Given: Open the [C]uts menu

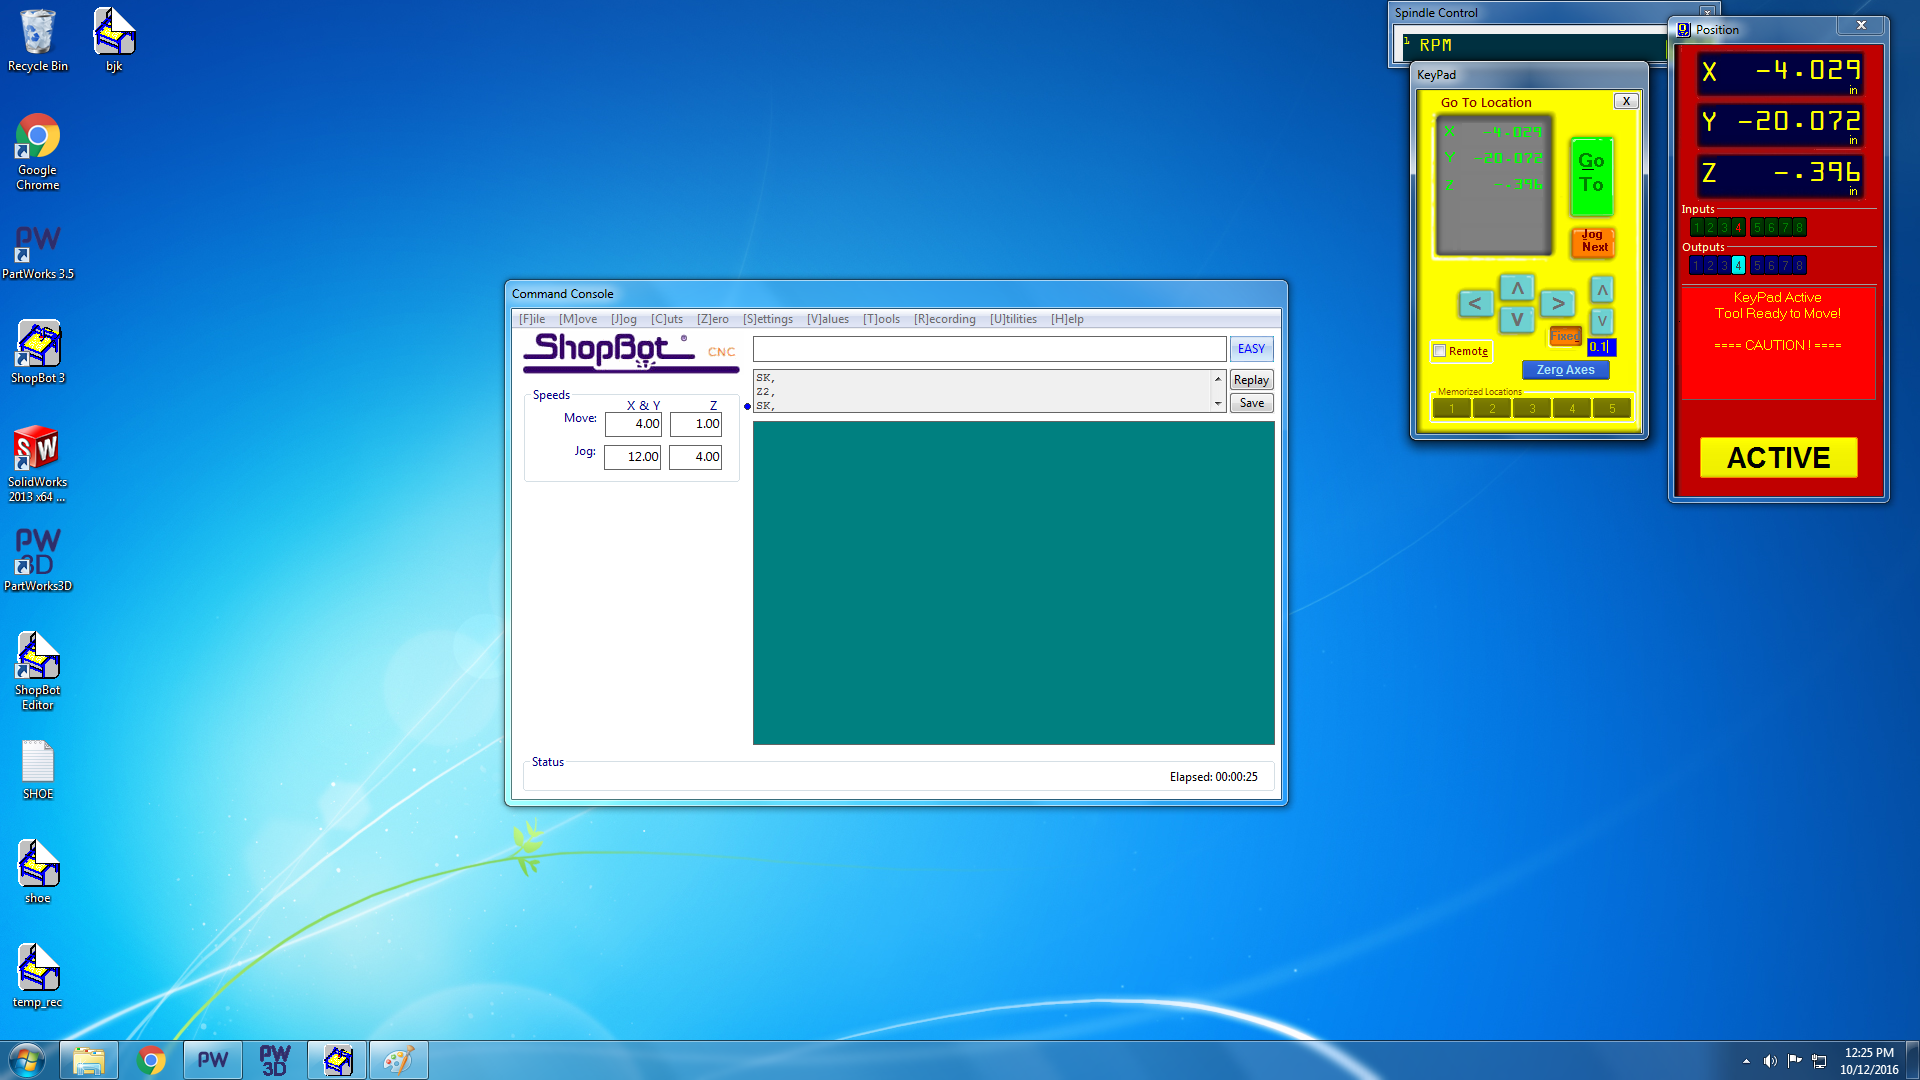Looking at the screenshot, I should [x=667, y=319].
